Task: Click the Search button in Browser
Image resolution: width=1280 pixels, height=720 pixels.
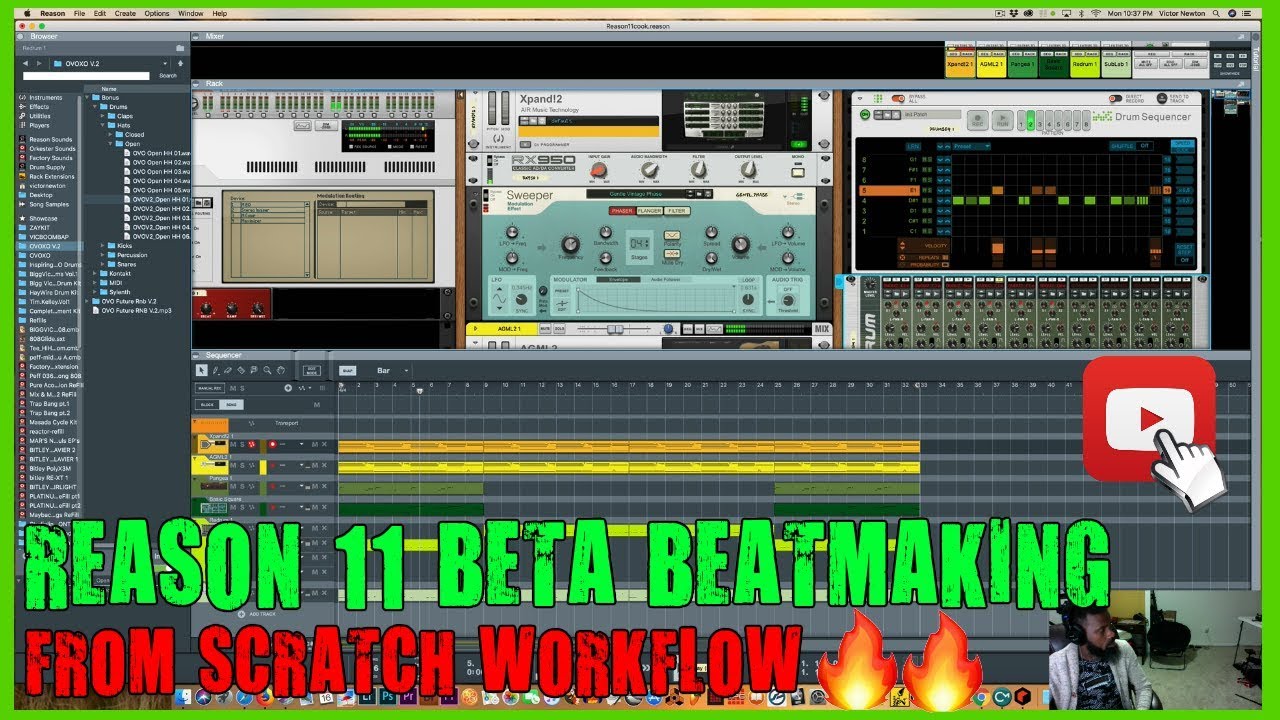Action: (168, 76)
